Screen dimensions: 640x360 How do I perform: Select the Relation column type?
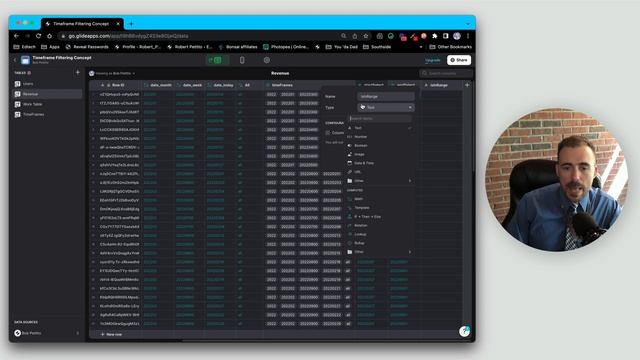coord(380,225)
